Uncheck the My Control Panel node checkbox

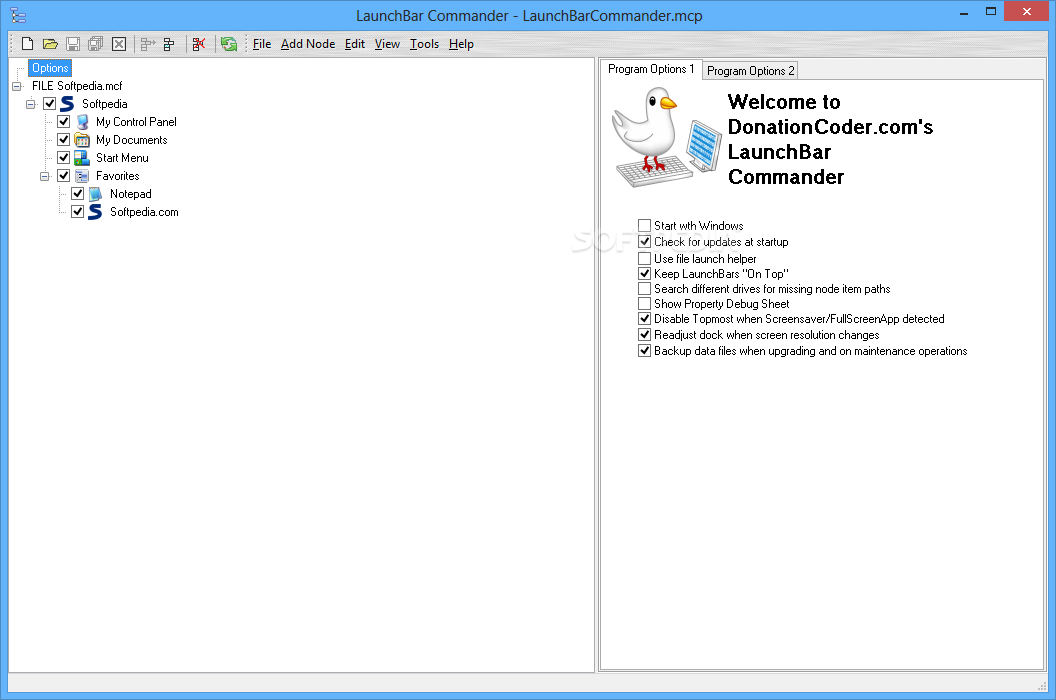63,122
